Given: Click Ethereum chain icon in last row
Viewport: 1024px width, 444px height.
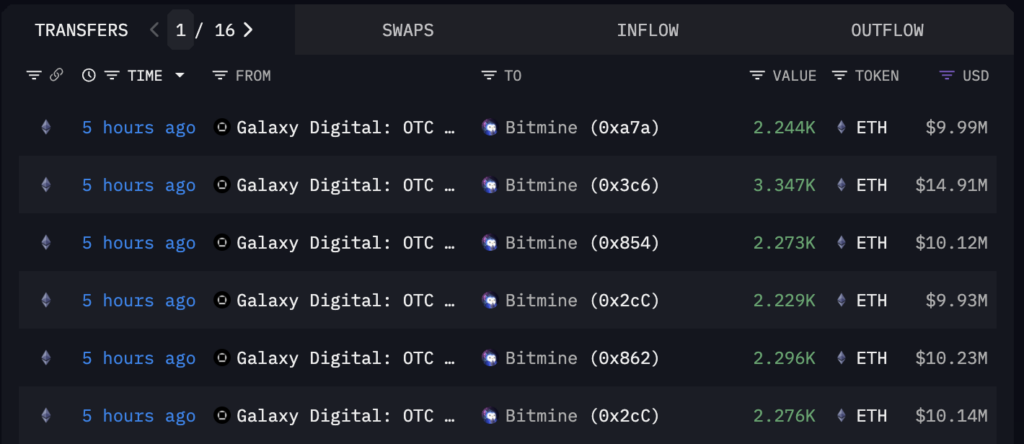Looking at the screenshot, I should (46, 415).
